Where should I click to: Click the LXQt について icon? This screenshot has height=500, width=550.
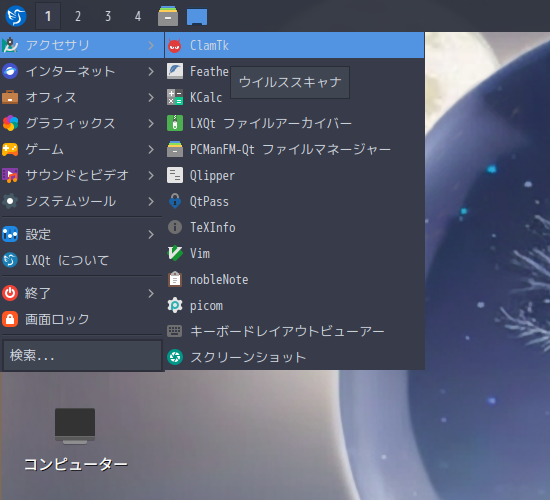point(10,260)
